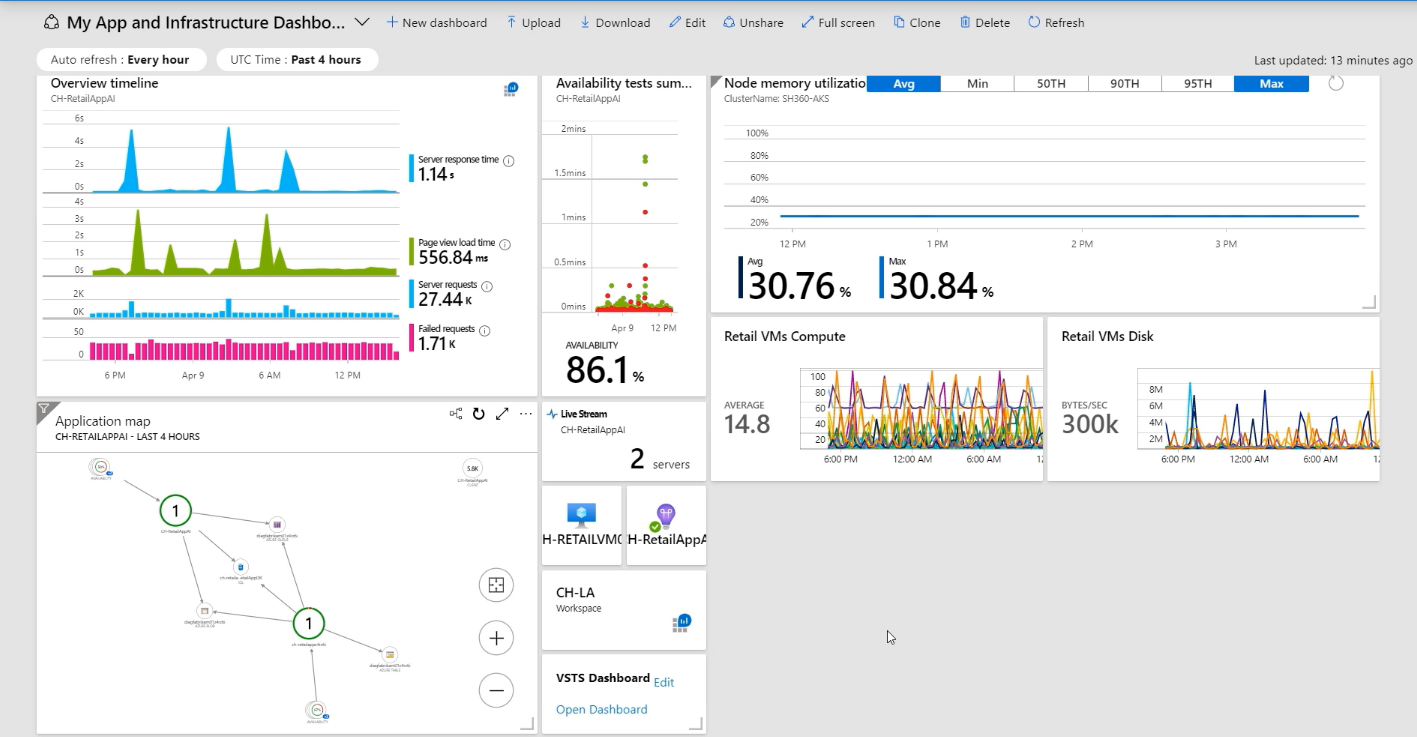Click Clone in the dashboard toolbar
Viewport: 1417px width, 737px height.
coord(916,22)
